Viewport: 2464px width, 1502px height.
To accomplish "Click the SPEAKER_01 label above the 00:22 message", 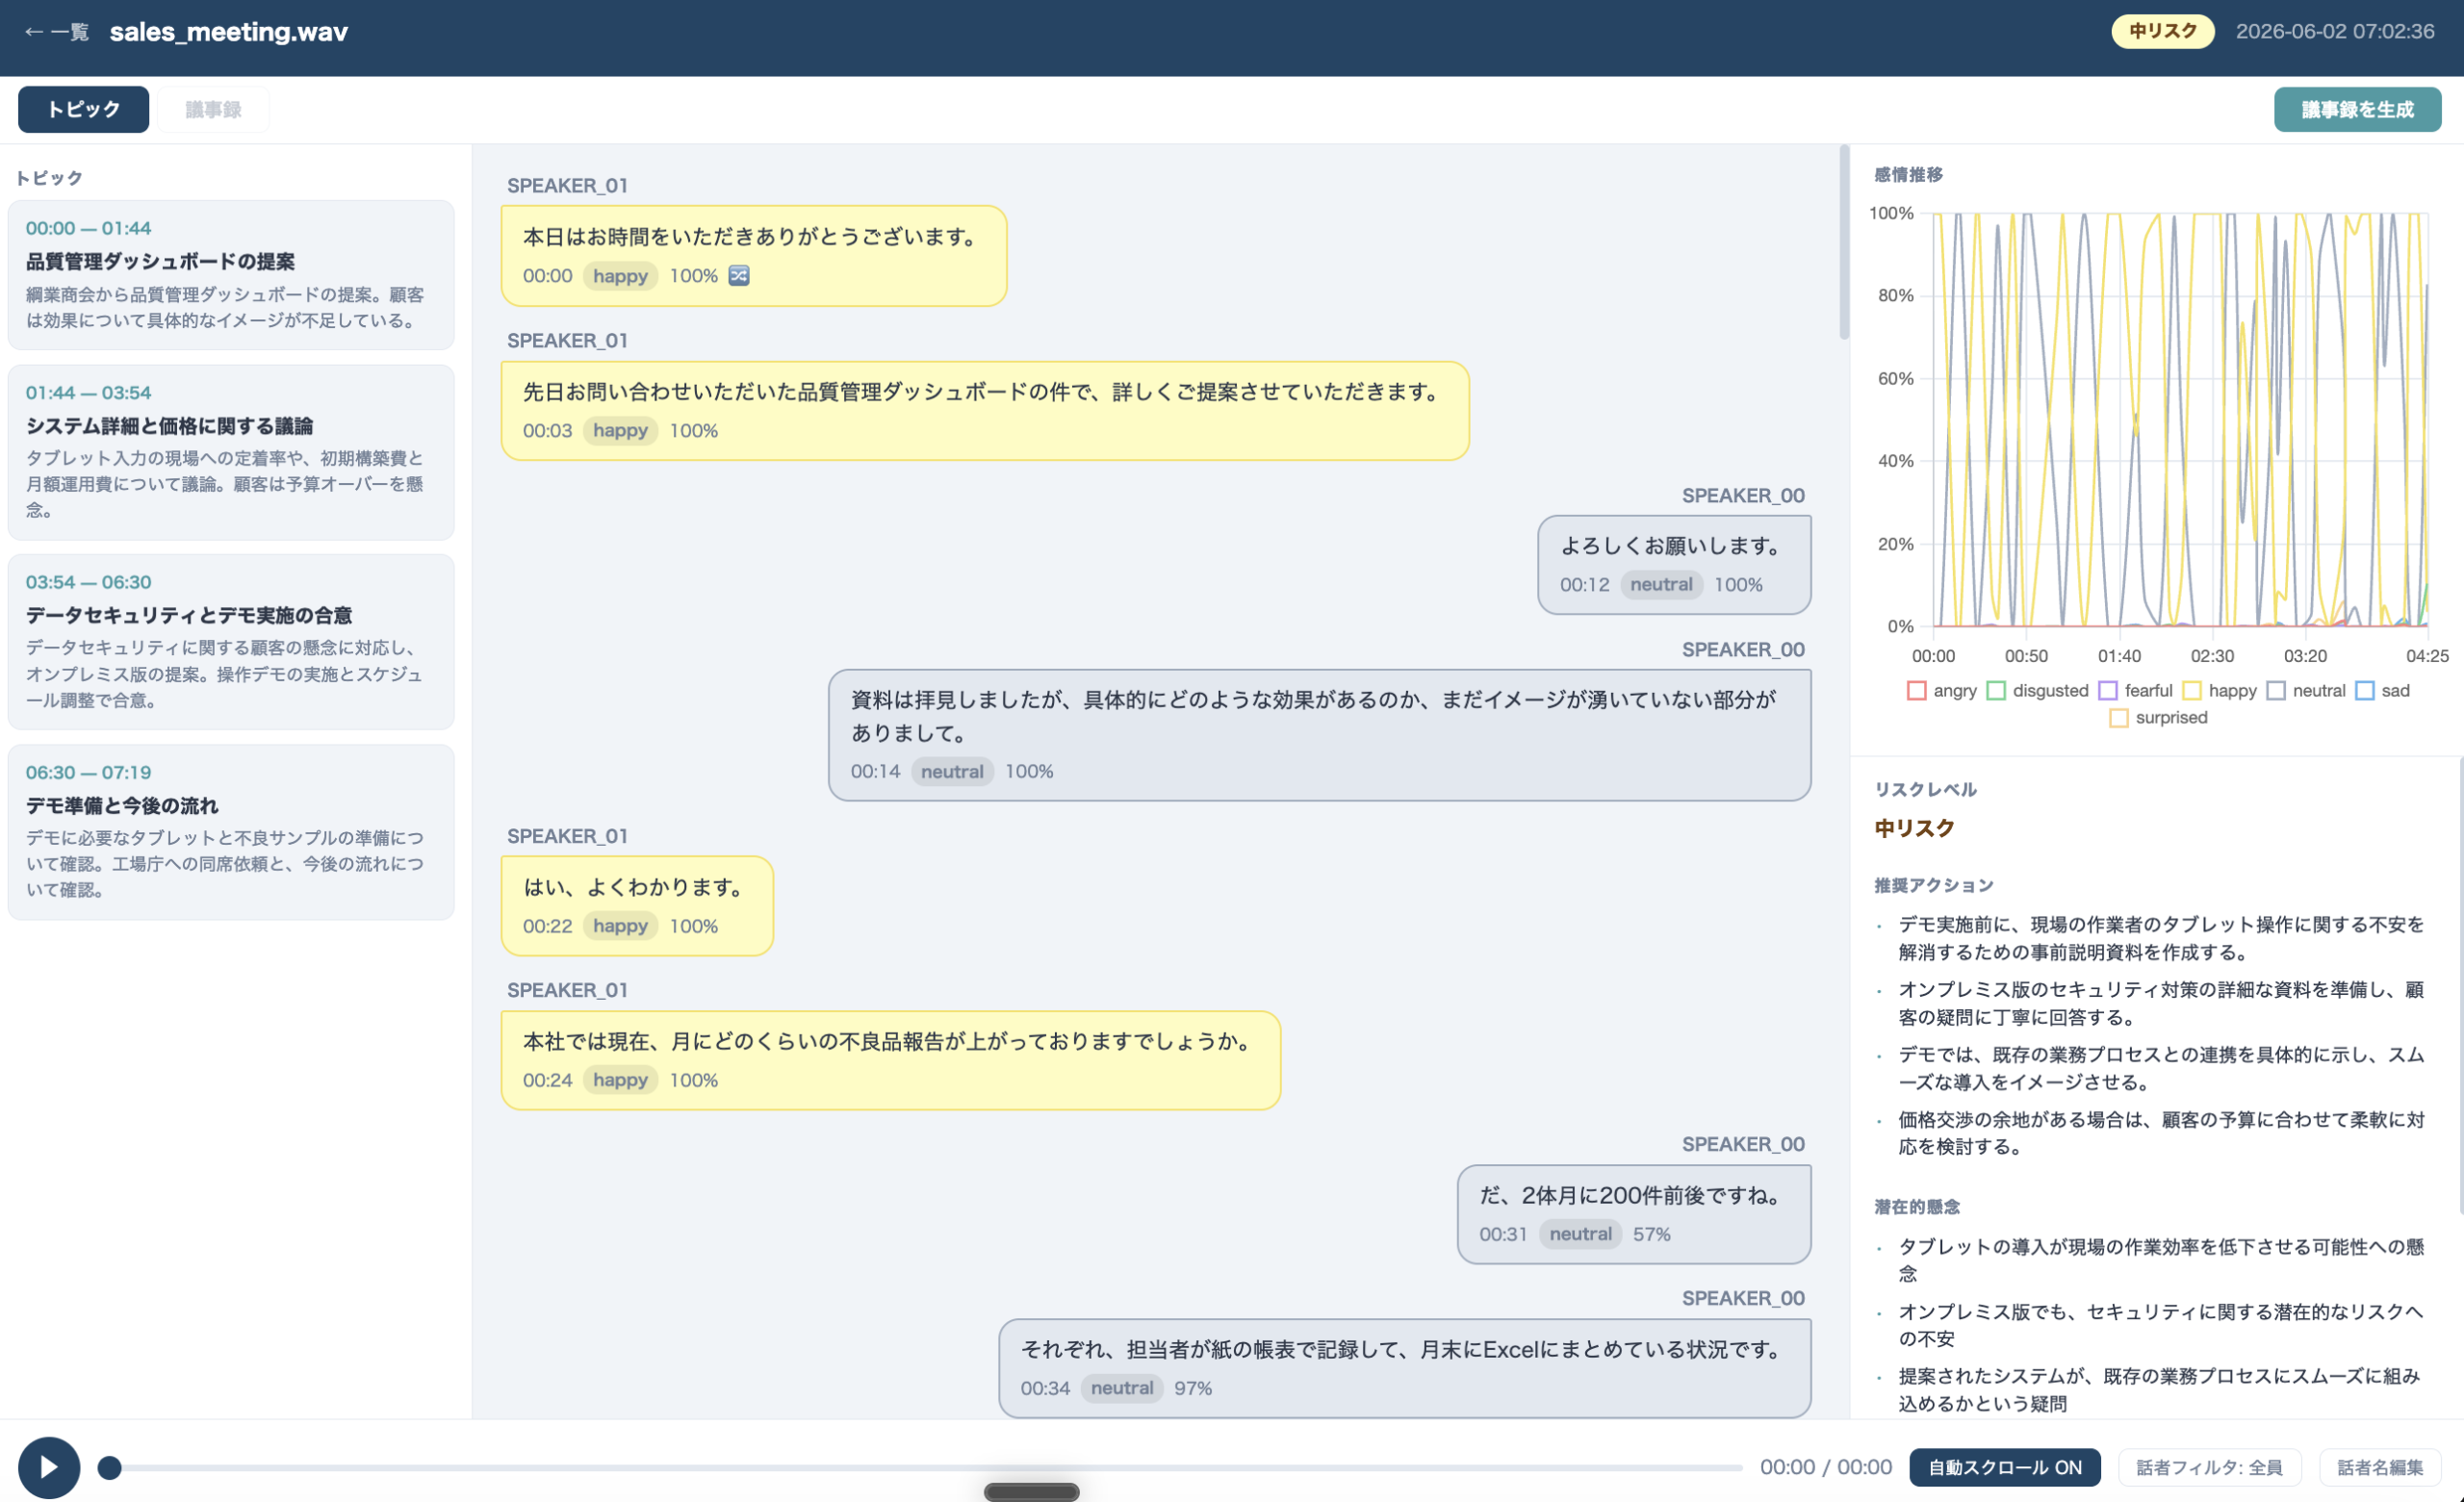I will point(567,835).
